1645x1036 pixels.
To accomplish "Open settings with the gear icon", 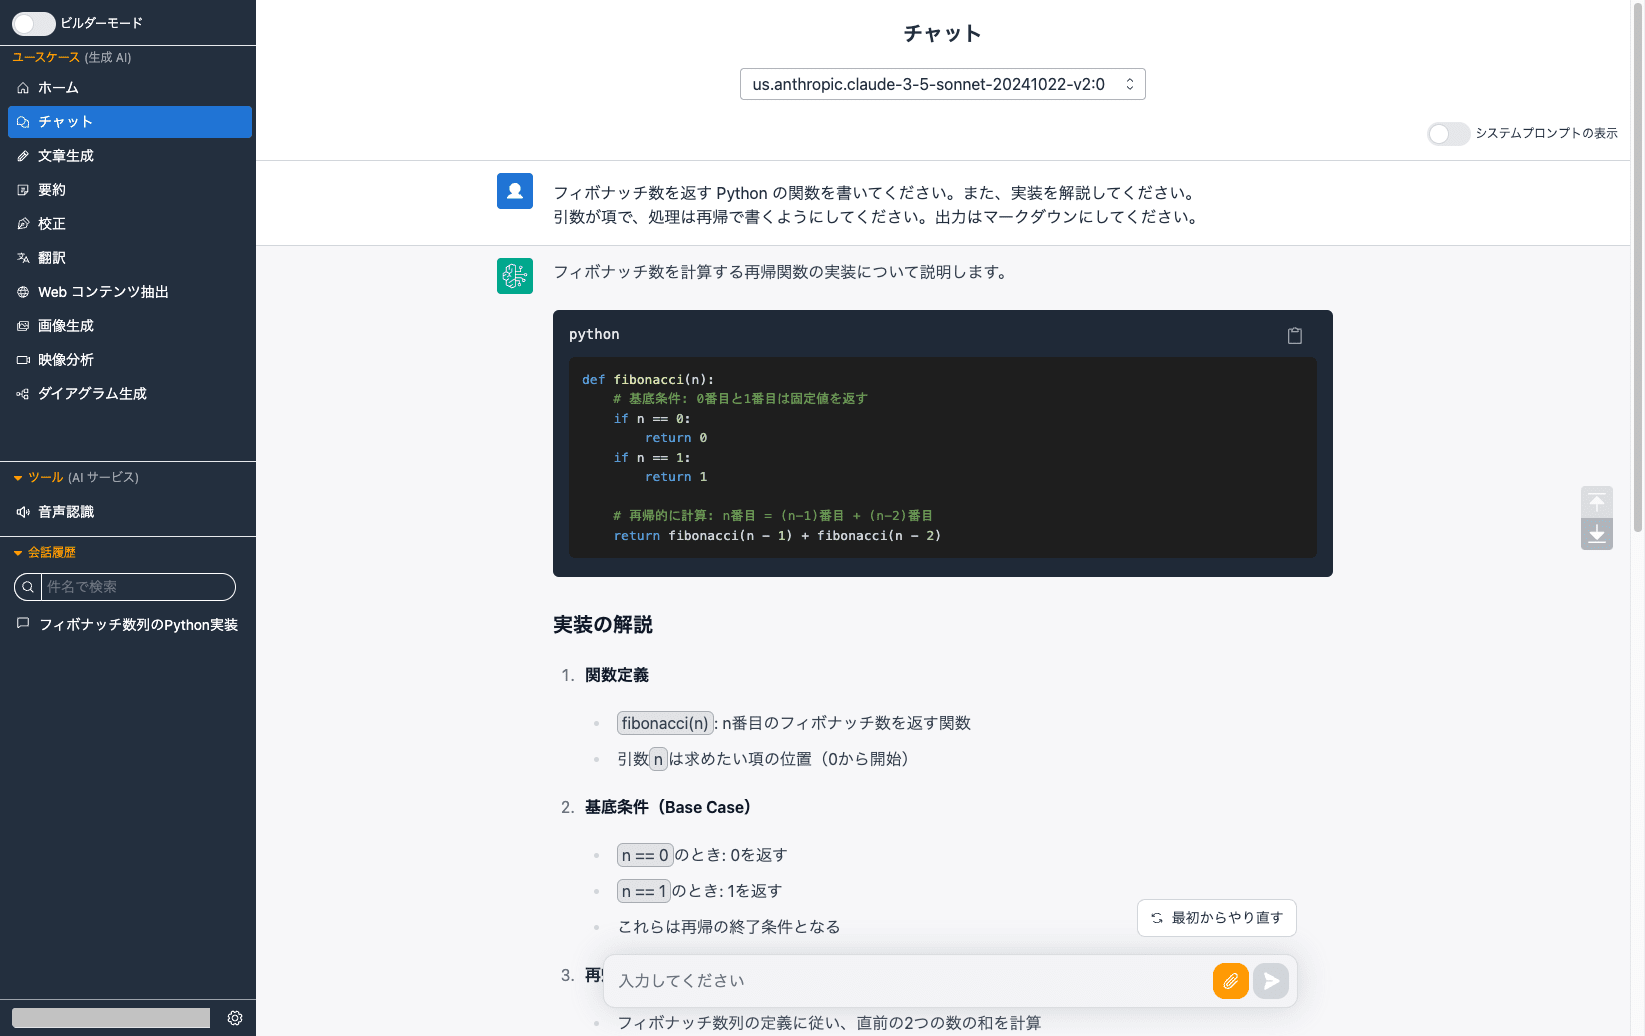I will coord(235,1018).
